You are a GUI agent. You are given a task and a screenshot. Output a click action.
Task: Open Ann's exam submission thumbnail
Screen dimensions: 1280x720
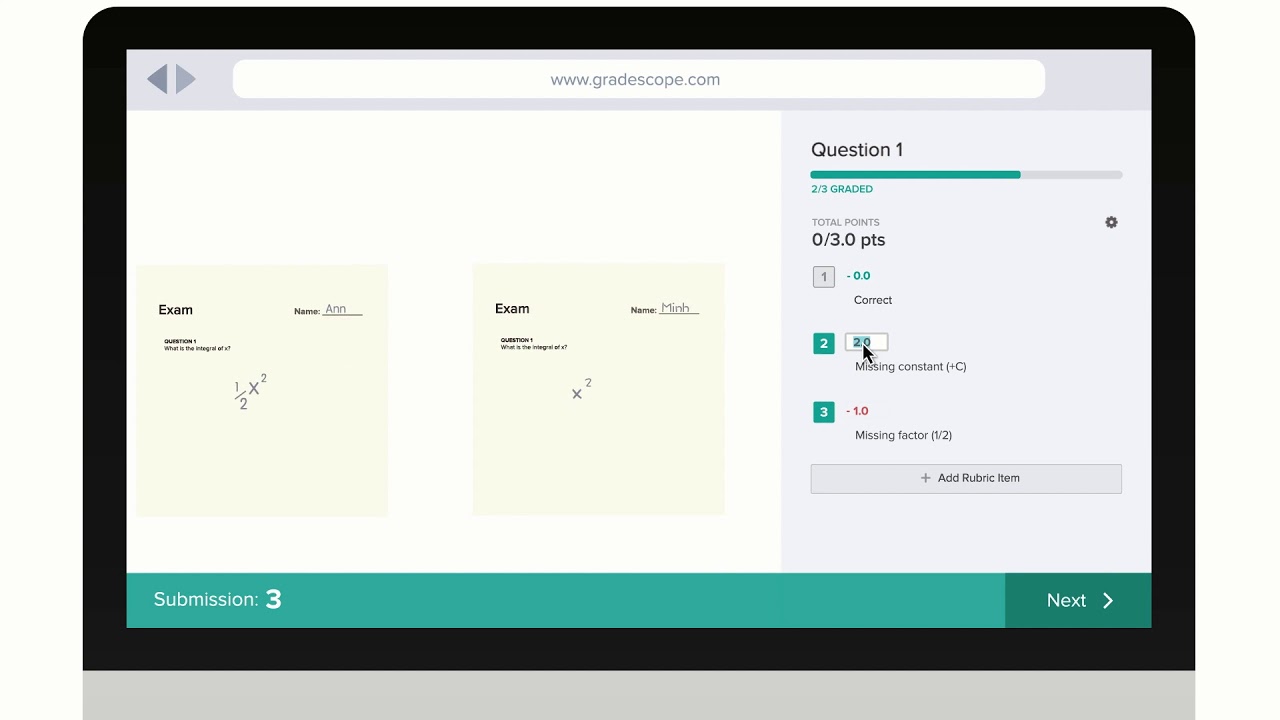tap(262, 390)
